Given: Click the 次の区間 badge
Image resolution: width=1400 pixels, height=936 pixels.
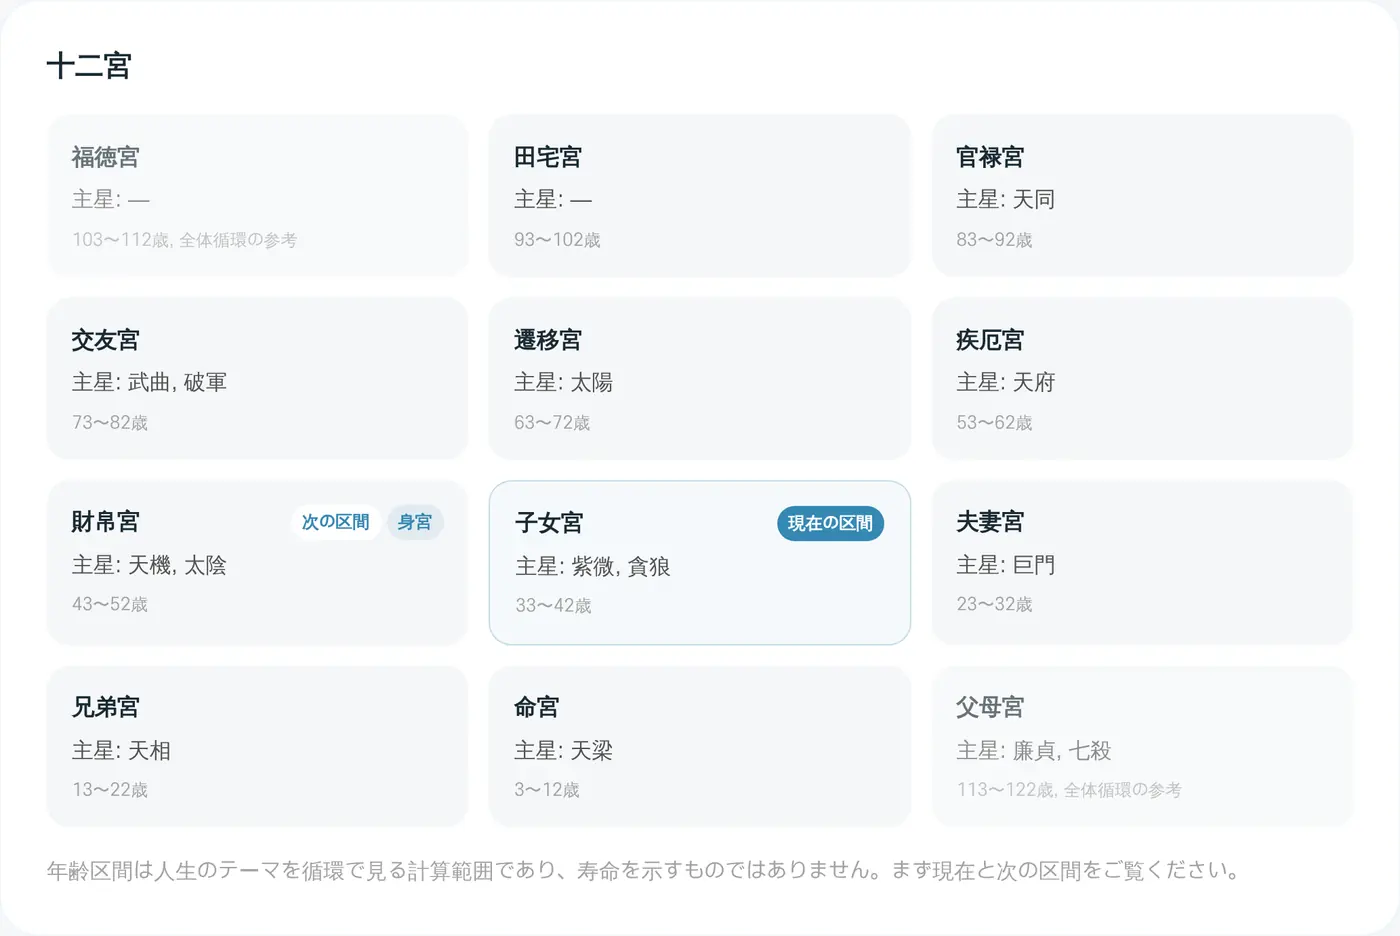Looking at the screenshot, I should coord(336,522).
